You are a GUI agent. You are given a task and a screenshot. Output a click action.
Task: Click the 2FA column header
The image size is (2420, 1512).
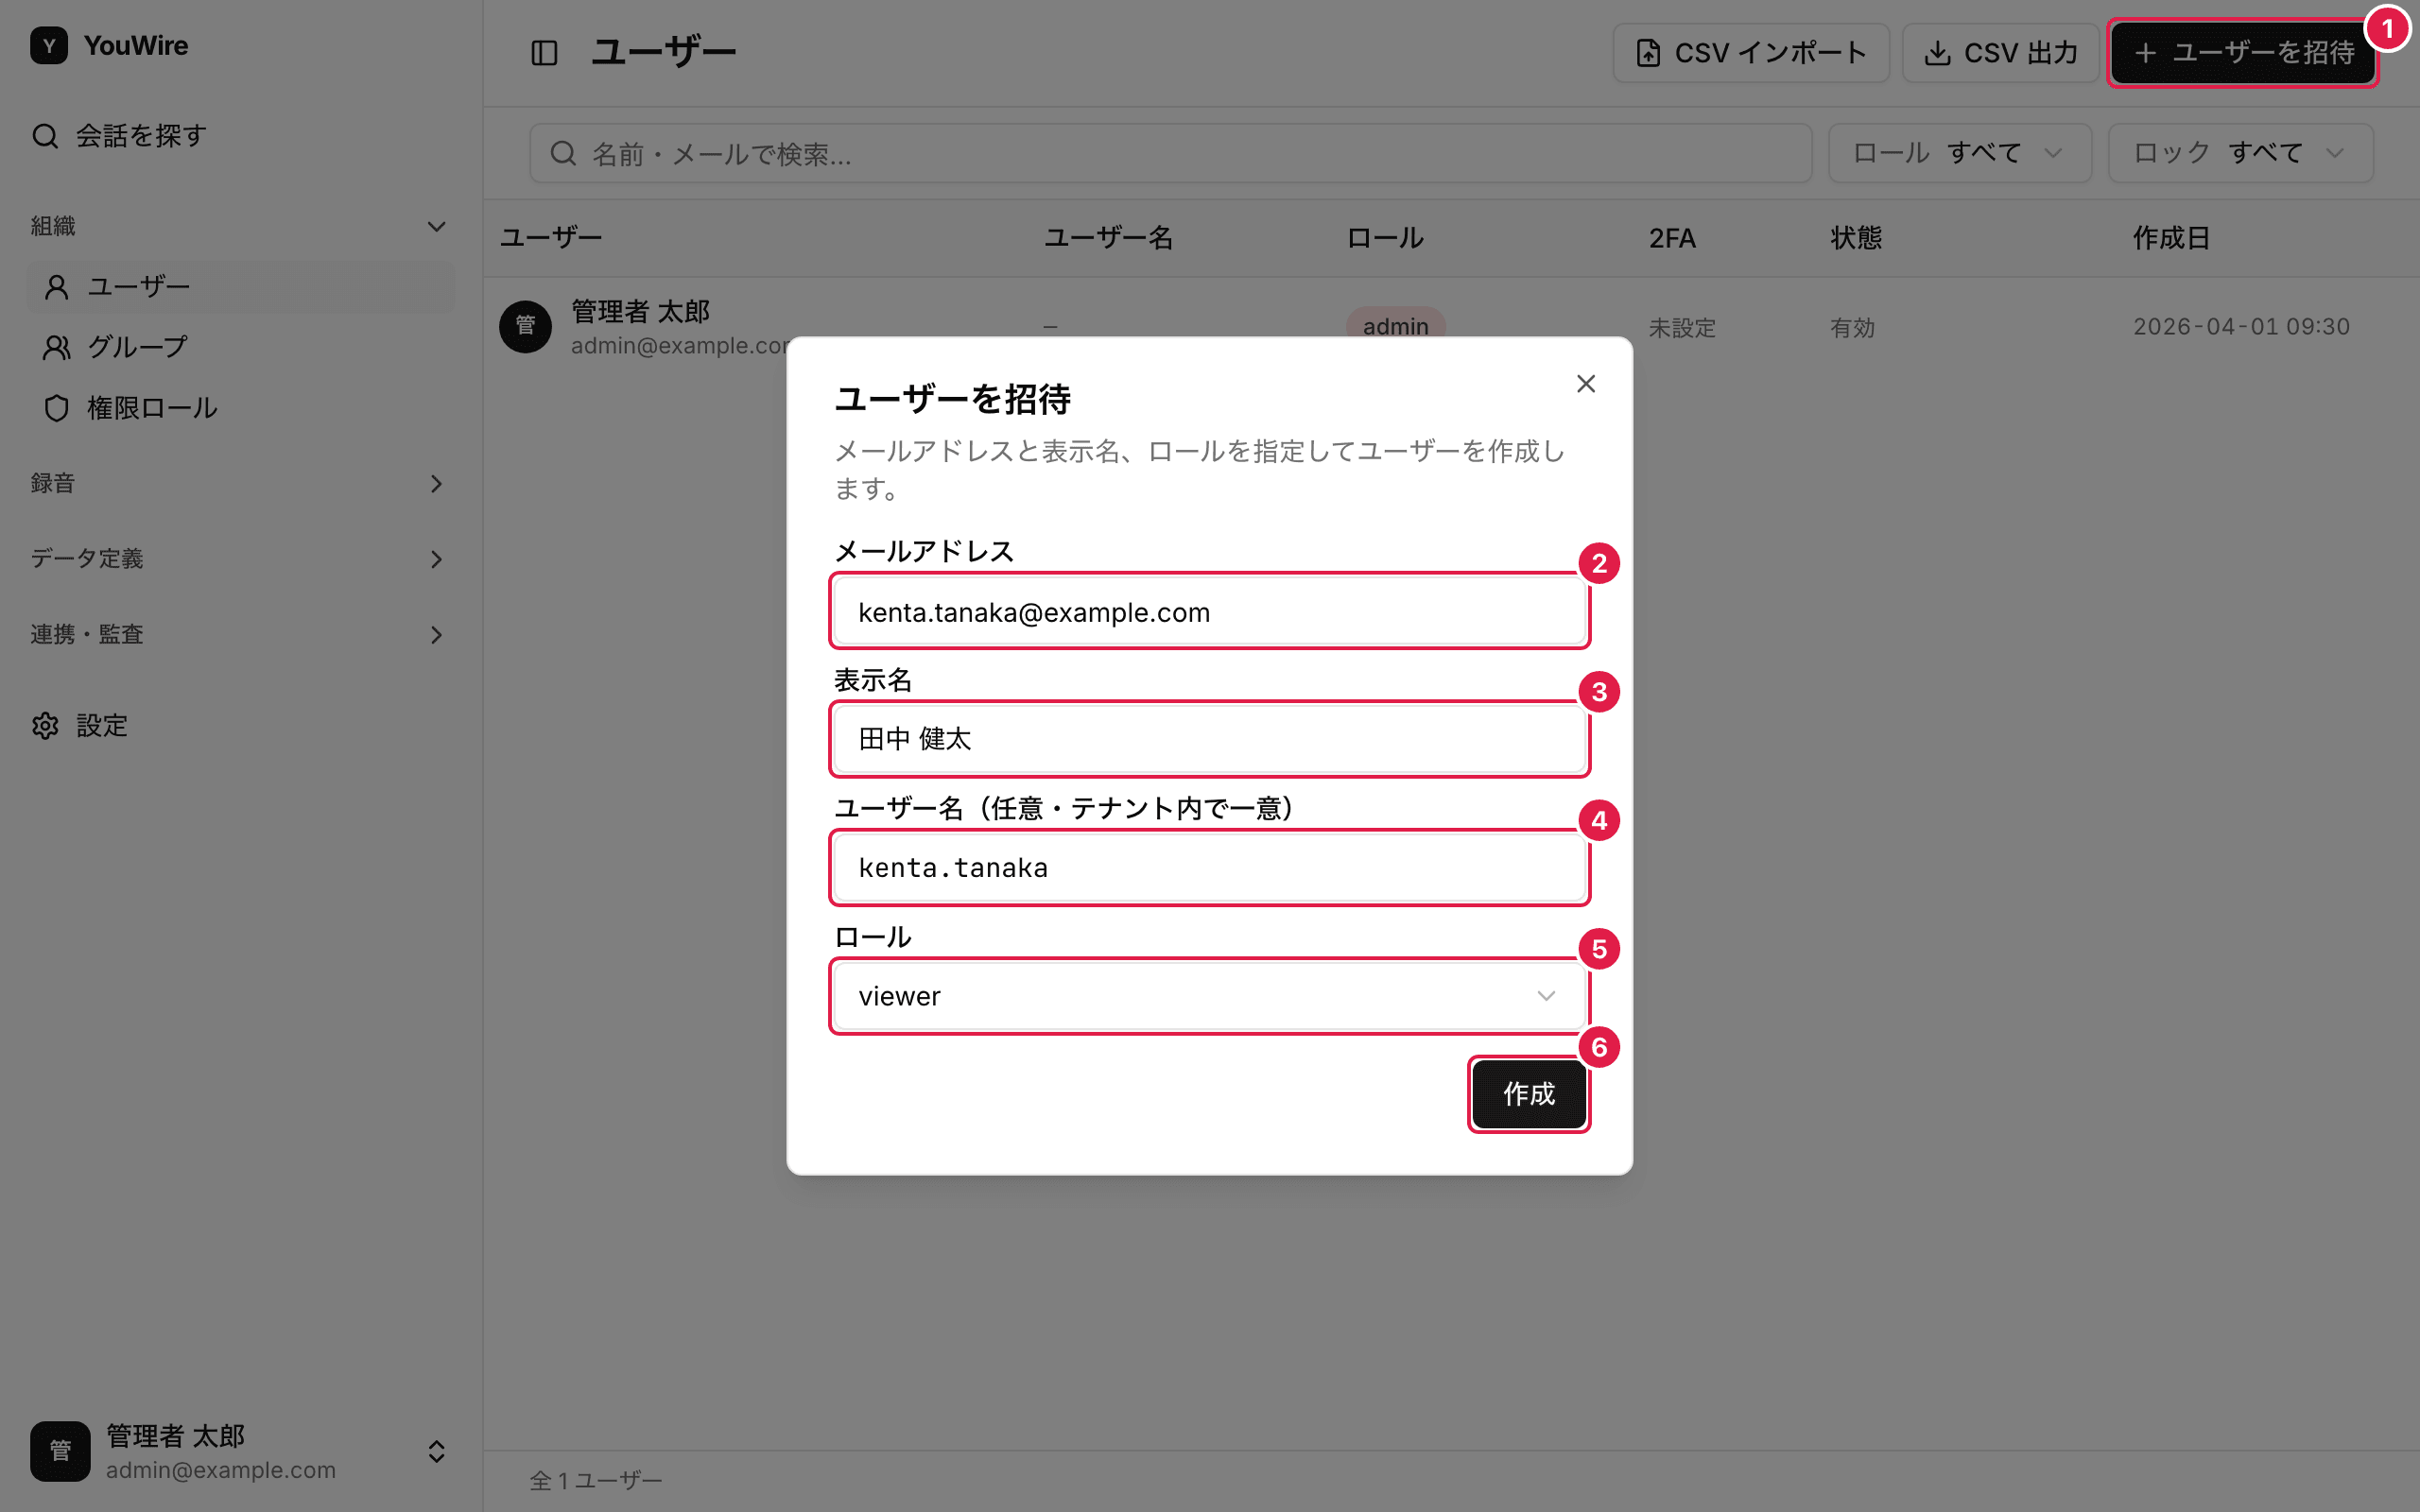tap(1672, 238)
